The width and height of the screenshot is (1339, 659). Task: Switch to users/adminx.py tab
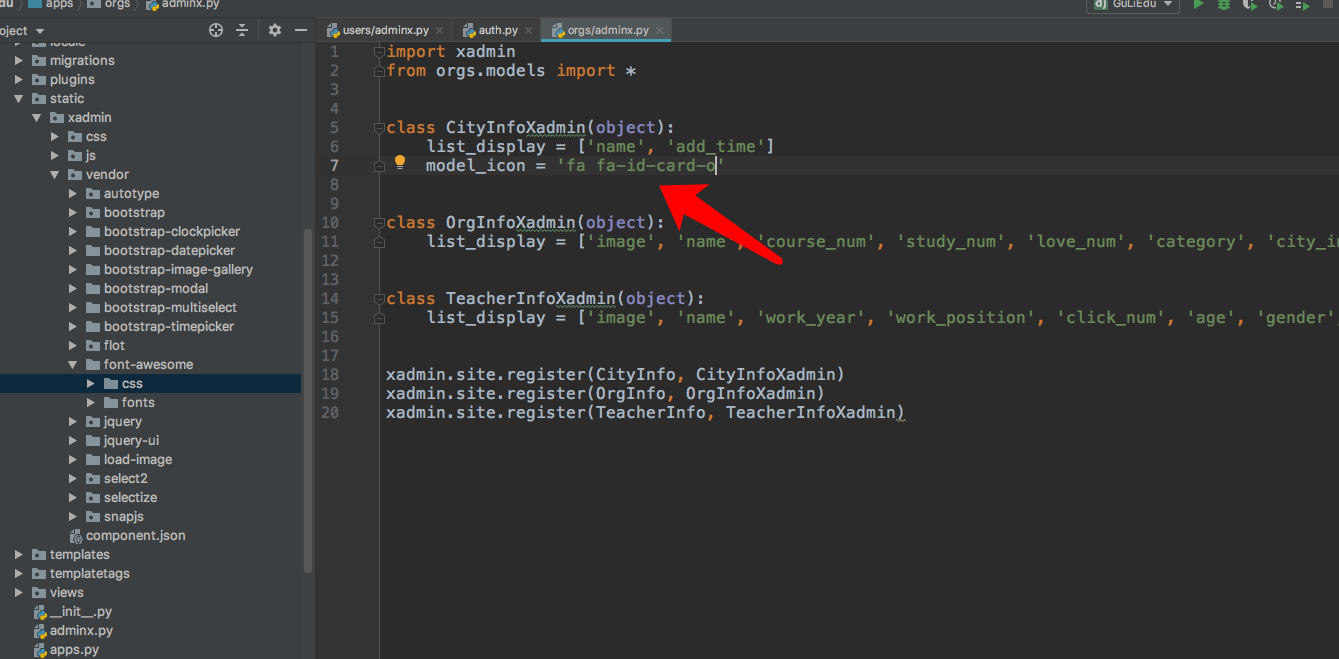point(386,31)
